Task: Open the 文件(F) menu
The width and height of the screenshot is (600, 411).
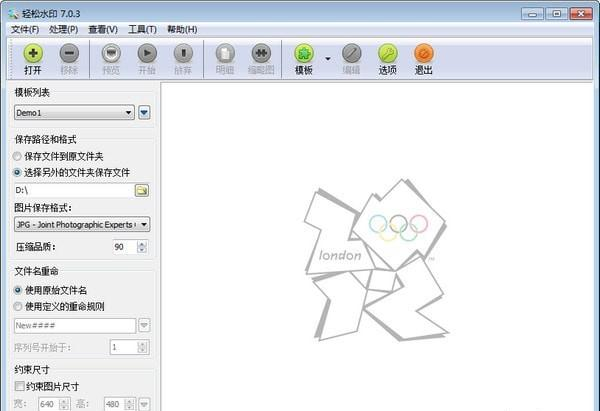Action: coord(25,29)
